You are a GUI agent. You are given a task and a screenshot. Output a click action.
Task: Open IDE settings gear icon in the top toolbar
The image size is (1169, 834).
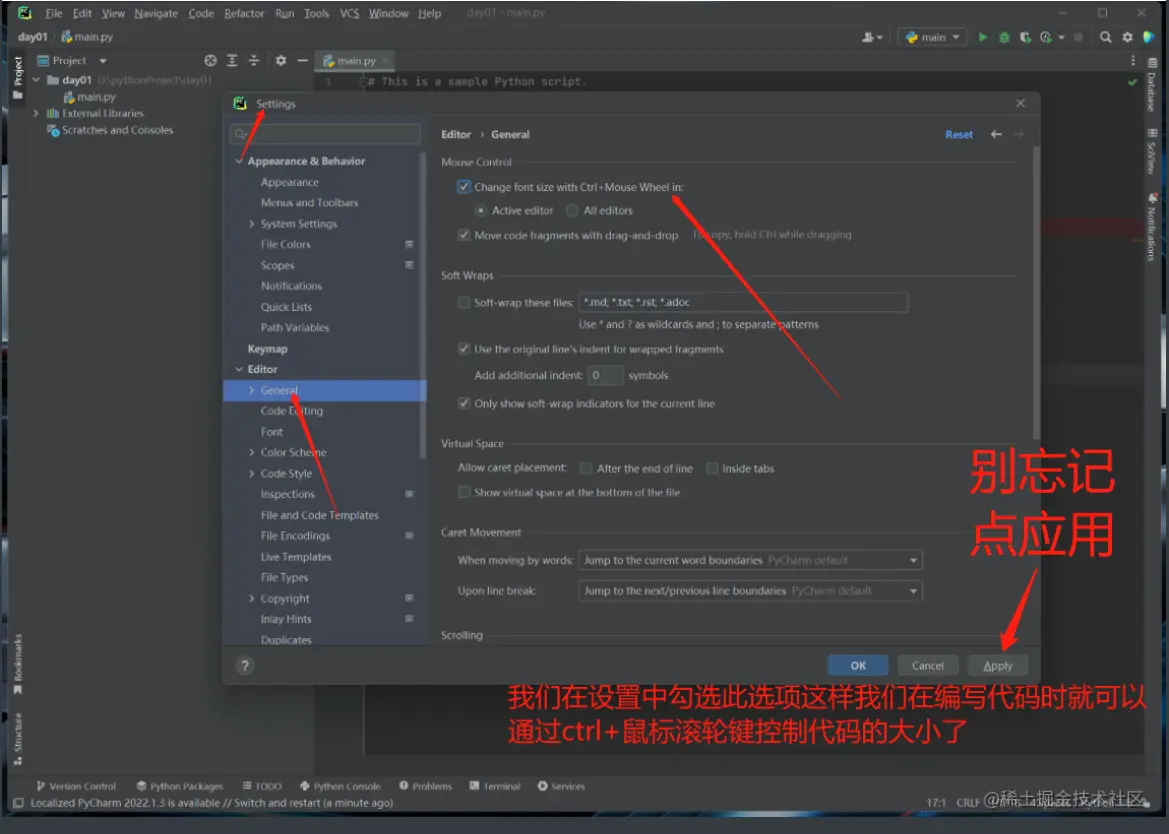[x=1127, y=37]
